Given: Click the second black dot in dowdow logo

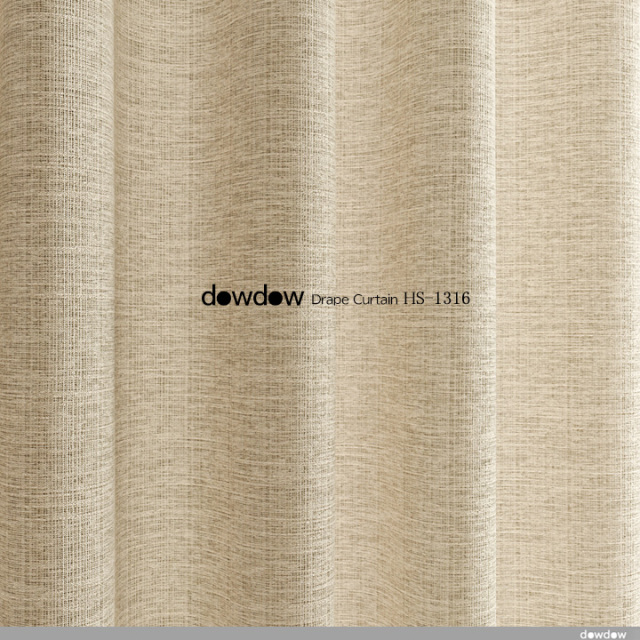Looking at the screenshot, I should pyautogui.click(x=276, y=298).
